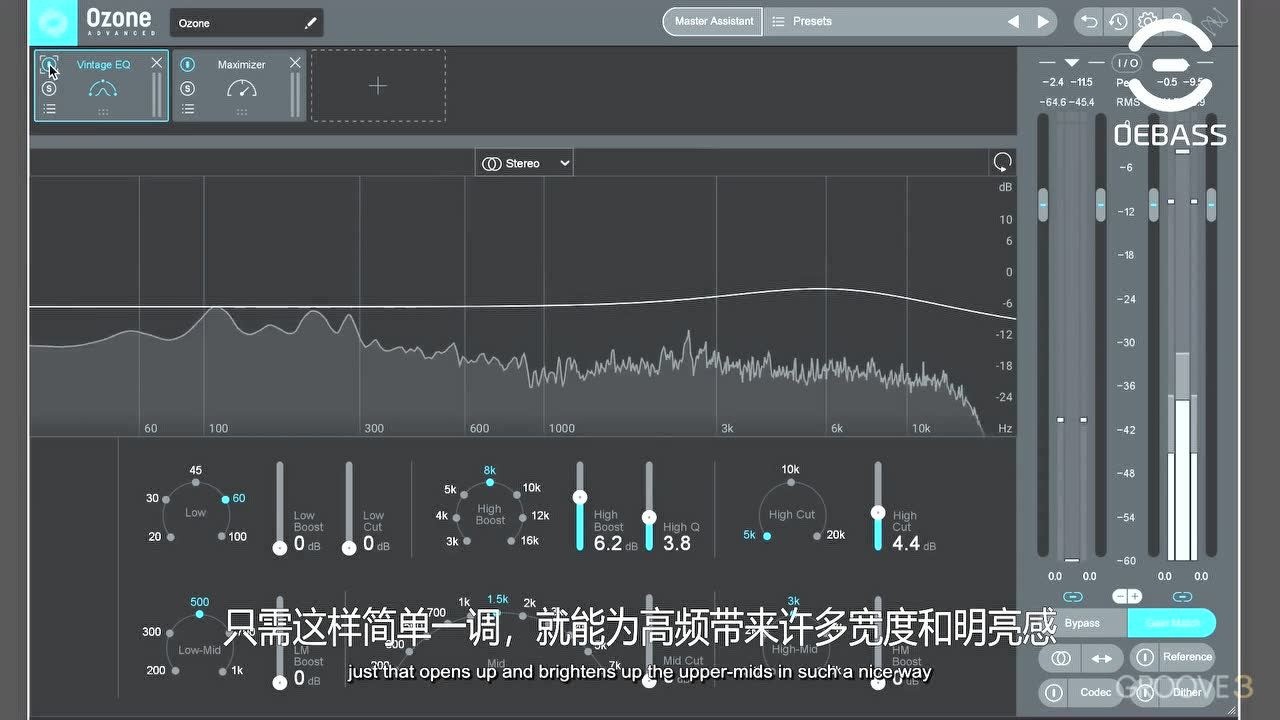Link the input gain channels
Viewport: 1280px width, 720px height.
point(1073,596)
